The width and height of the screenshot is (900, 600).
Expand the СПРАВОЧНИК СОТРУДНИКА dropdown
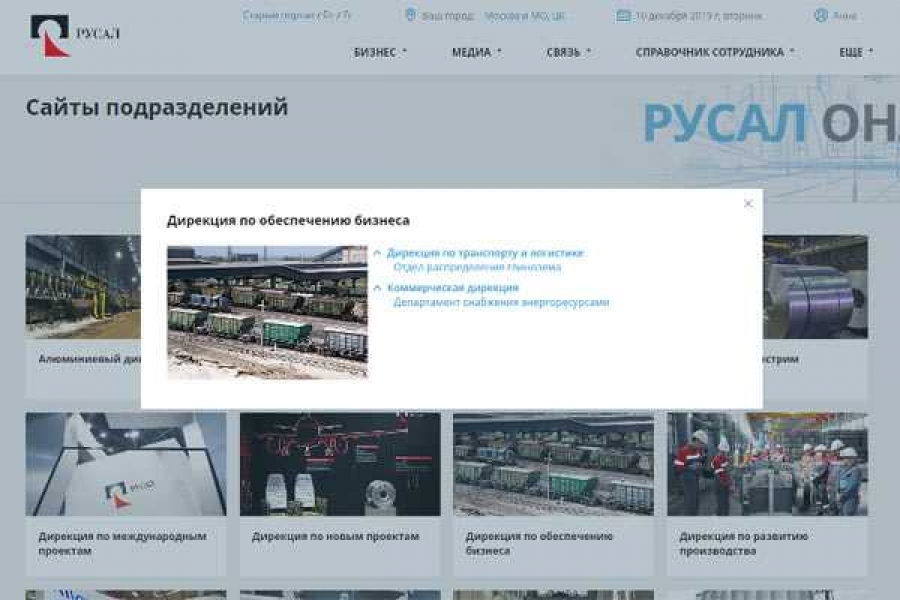coord(715,52)
